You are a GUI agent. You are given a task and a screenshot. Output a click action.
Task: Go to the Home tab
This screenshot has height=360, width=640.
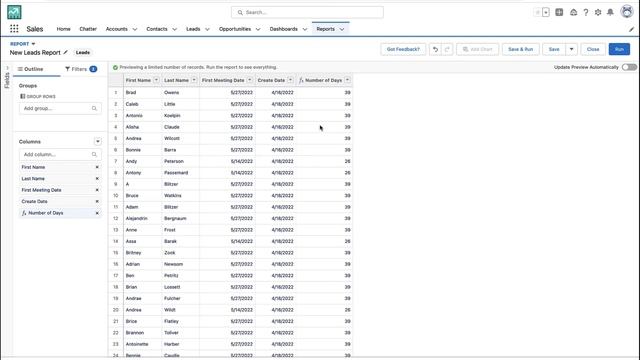click(x=63, y=29)
